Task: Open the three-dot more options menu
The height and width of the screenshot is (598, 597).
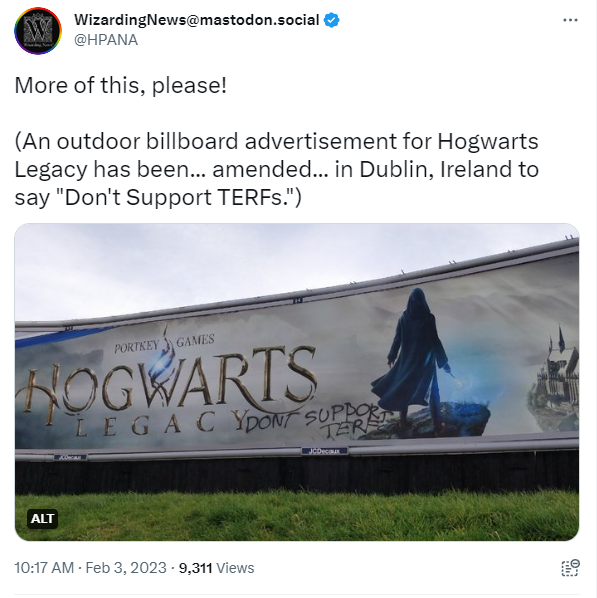Action: tap(570, 20)
